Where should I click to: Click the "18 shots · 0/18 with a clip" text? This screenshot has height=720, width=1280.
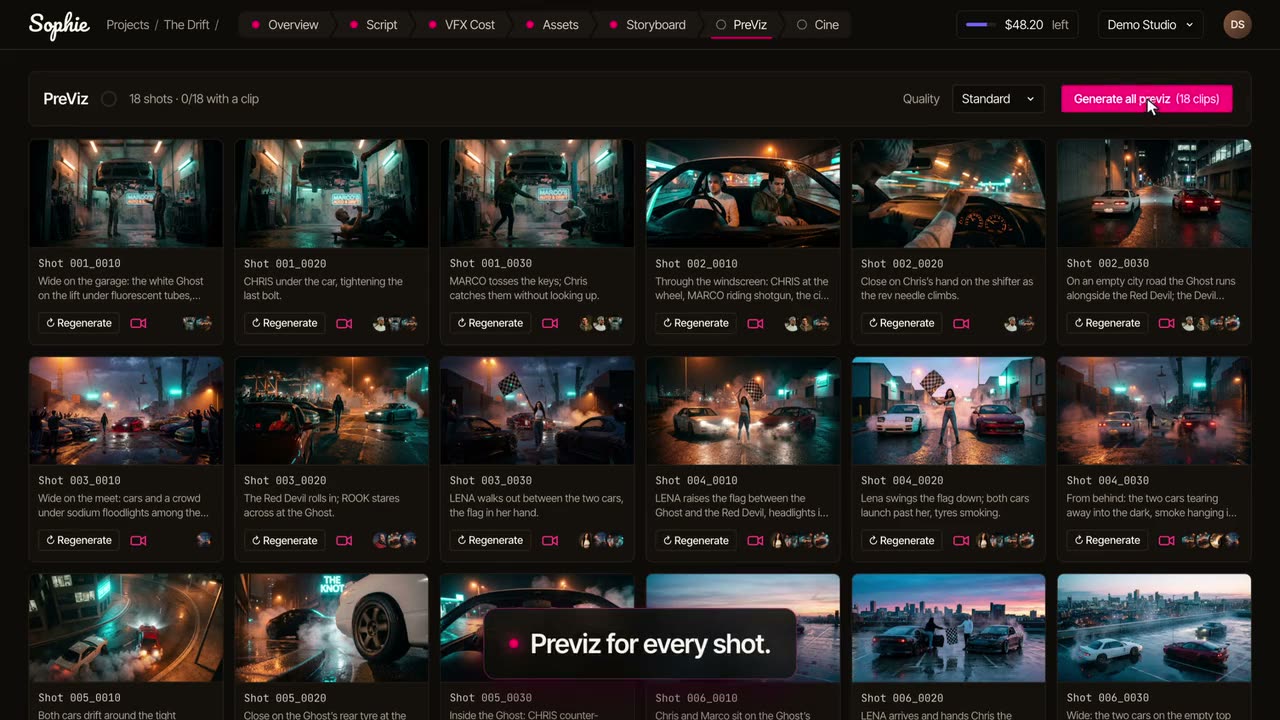[194, 99]
